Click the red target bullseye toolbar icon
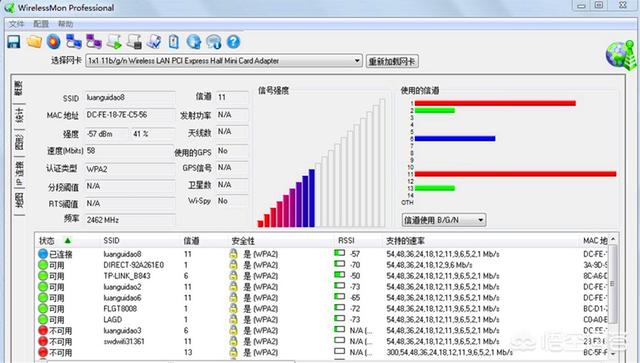 (x=53, y=42)
